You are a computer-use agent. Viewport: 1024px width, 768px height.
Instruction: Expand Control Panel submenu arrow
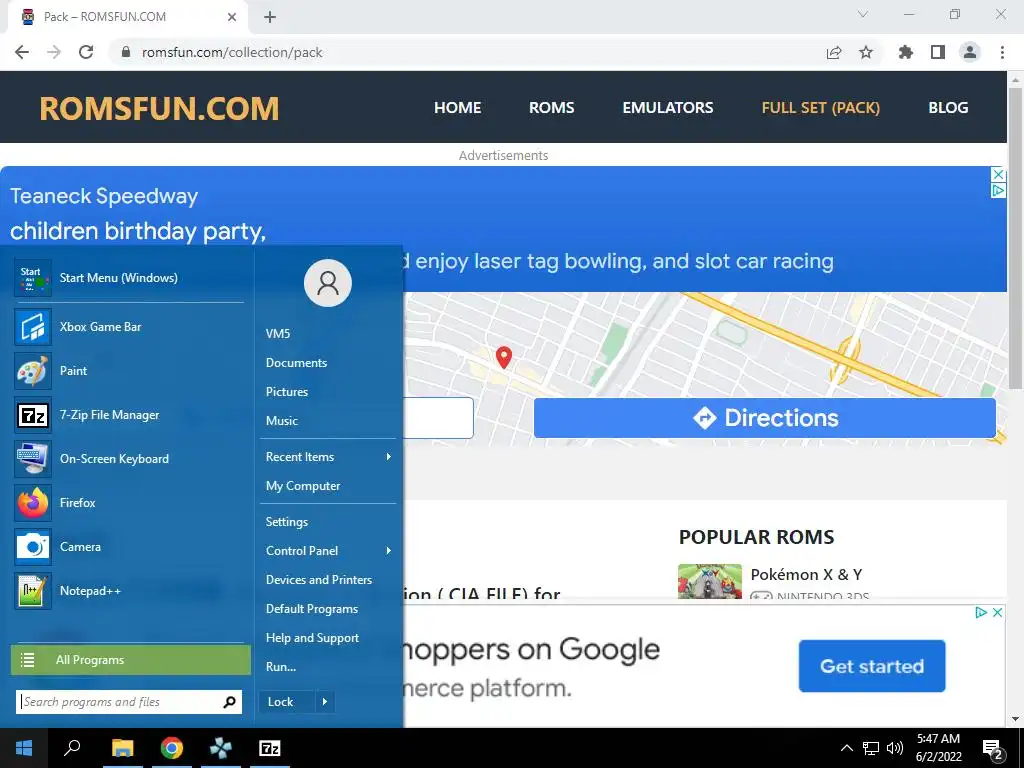(389, 551)
